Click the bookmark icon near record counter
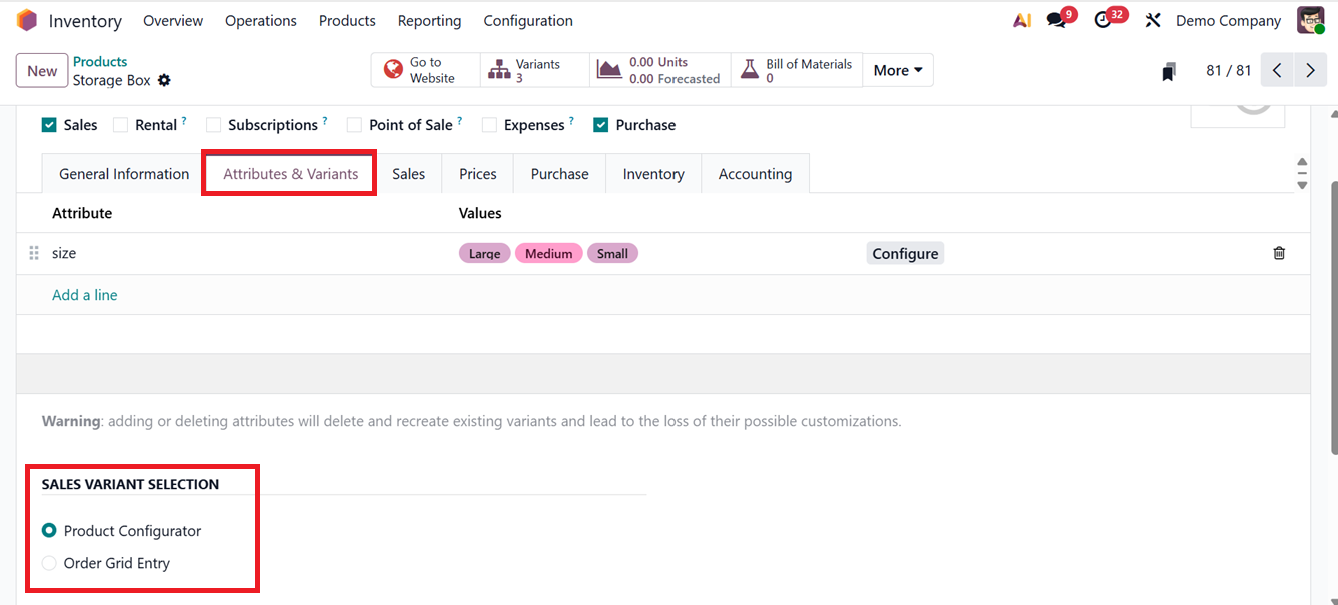The image size is (1338, 605). click(x=1168, y=70)
